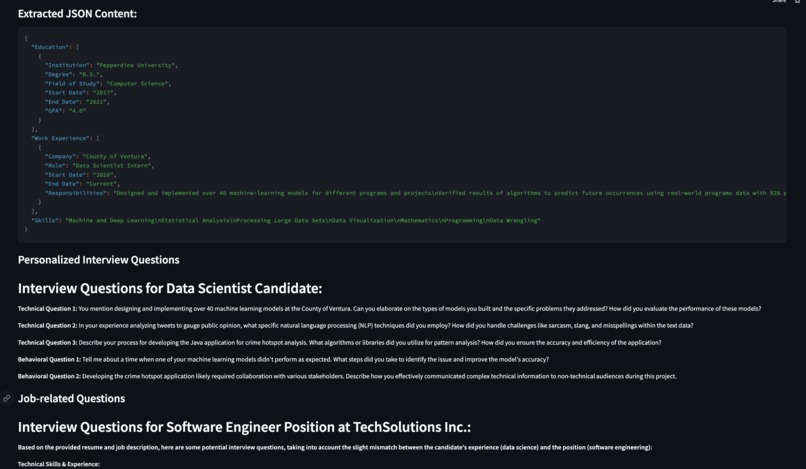The width and height of the screenshot is (806, 469).
Task: Select the "Degree": "B.S." line
Action: [74, 75]
